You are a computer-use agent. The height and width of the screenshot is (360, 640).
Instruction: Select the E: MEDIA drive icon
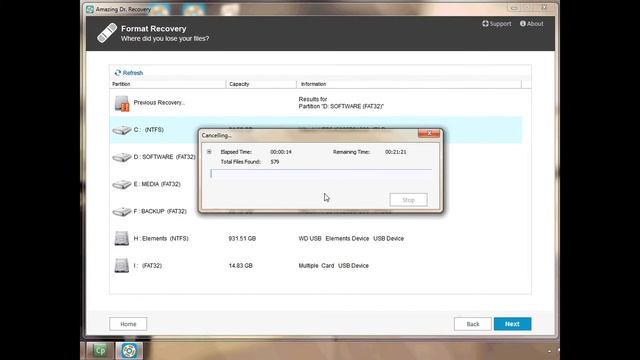[x=122, y=184]
